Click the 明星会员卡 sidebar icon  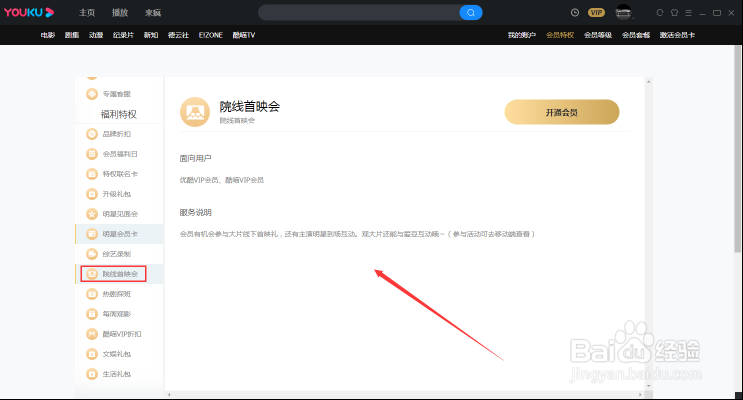click(92, 234)
